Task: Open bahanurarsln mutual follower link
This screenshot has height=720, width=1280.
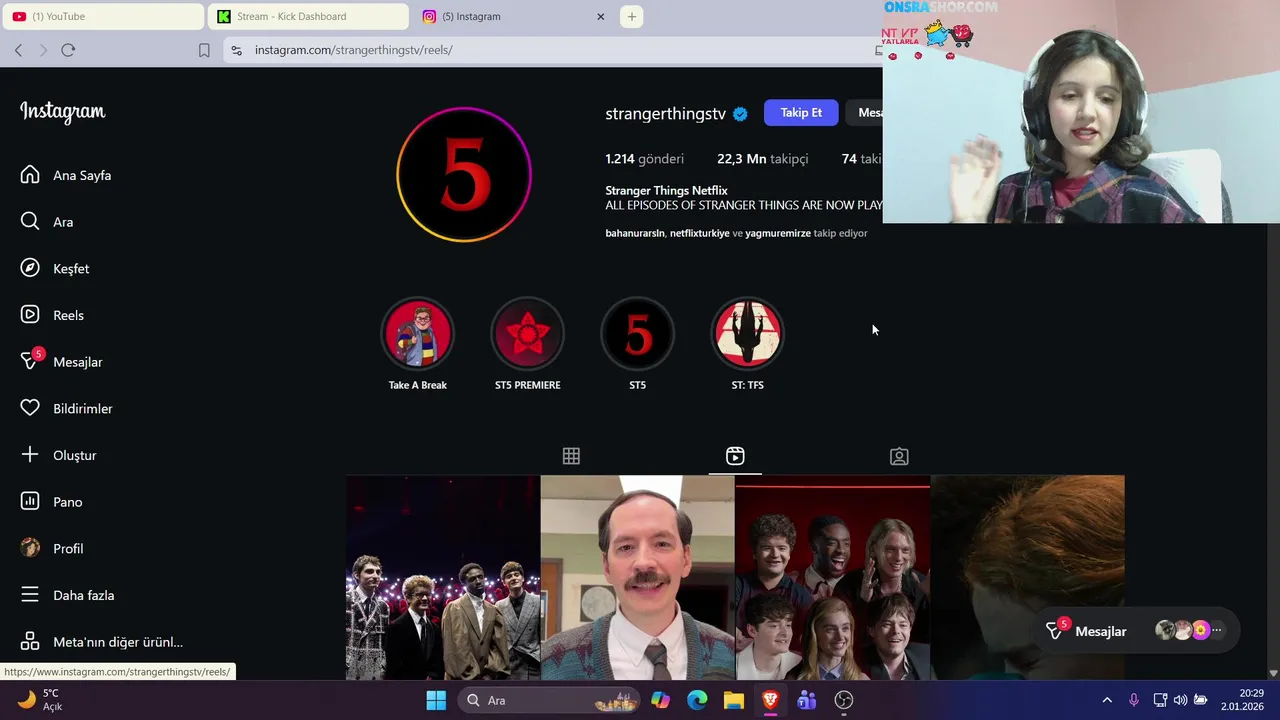Action: click(x=635, y=233)
